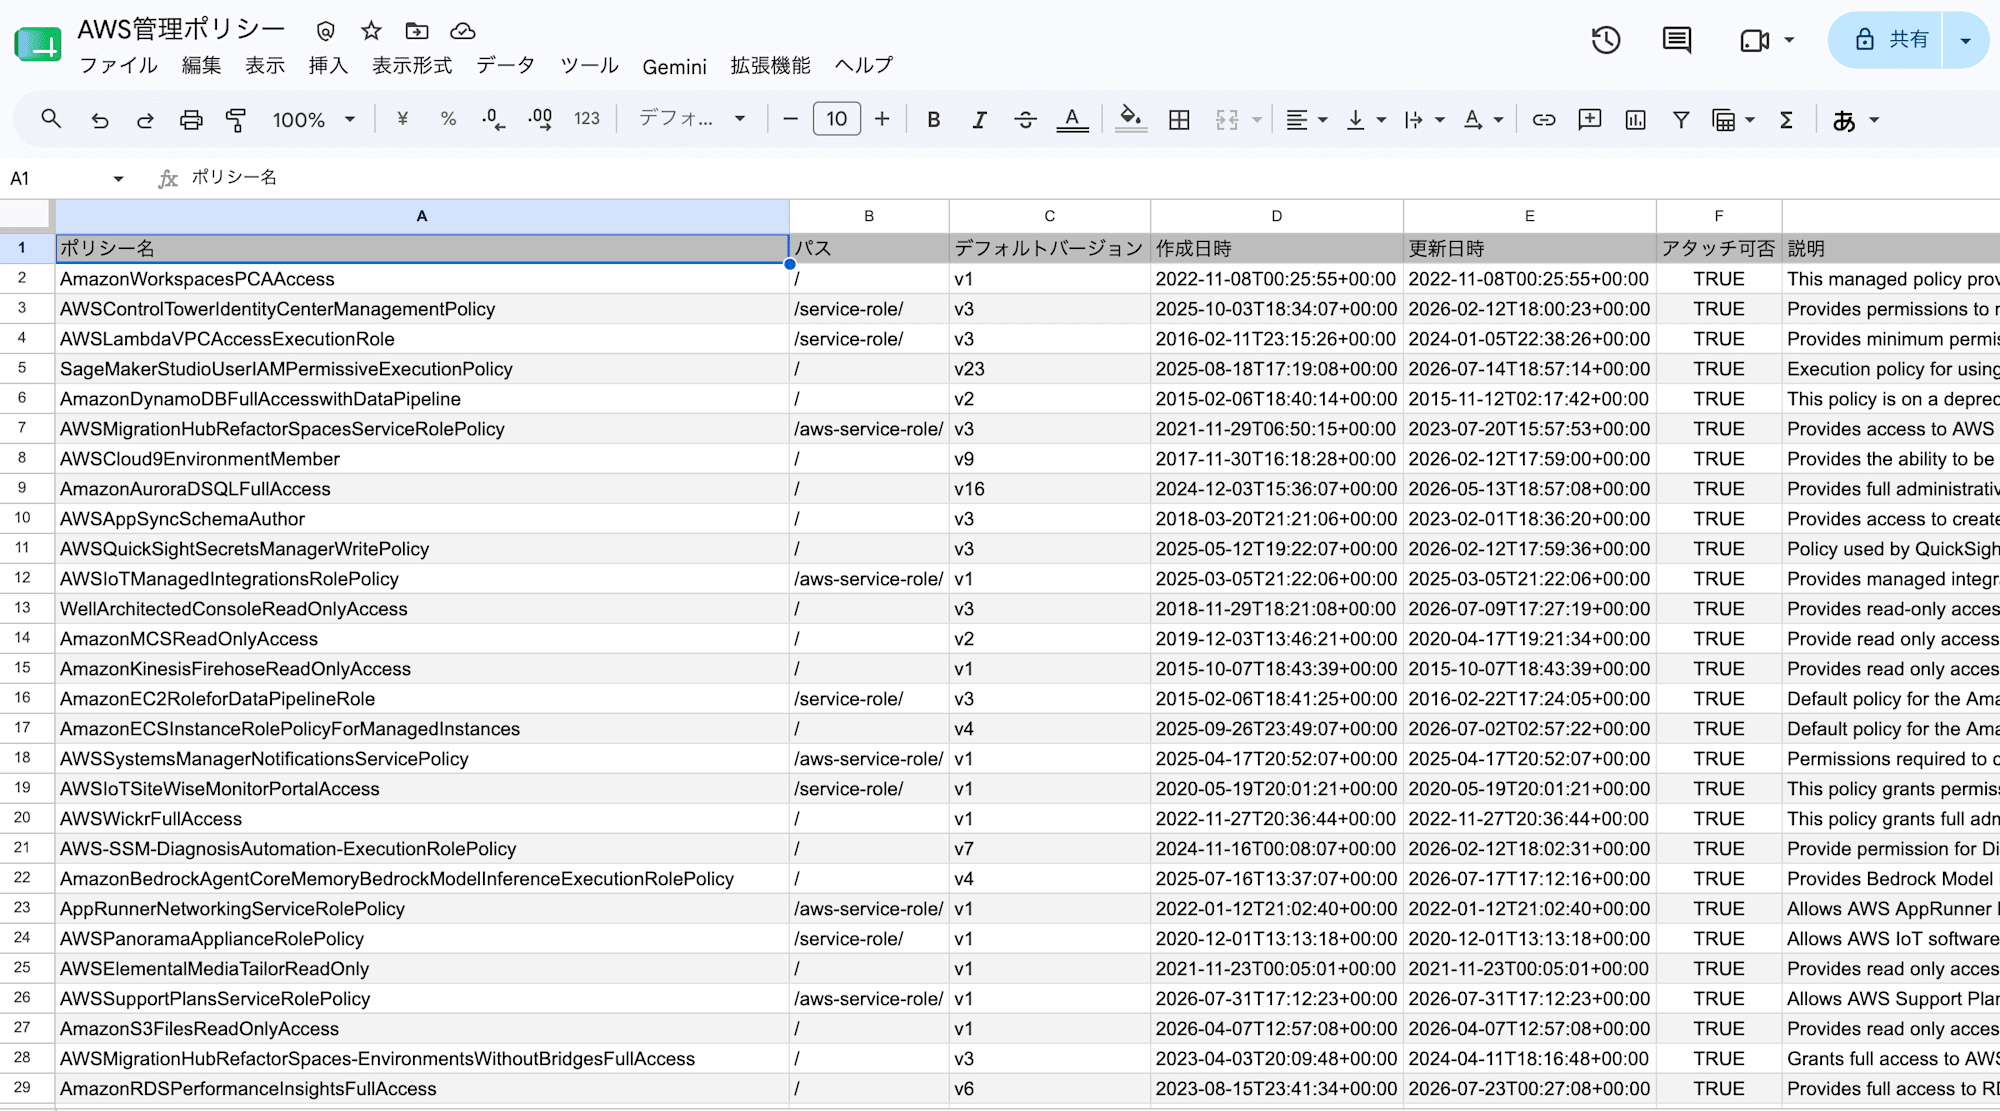Decrease the font size
Screen dimensions: 2000x1111
pyautogui.click(x=790, y=120)
